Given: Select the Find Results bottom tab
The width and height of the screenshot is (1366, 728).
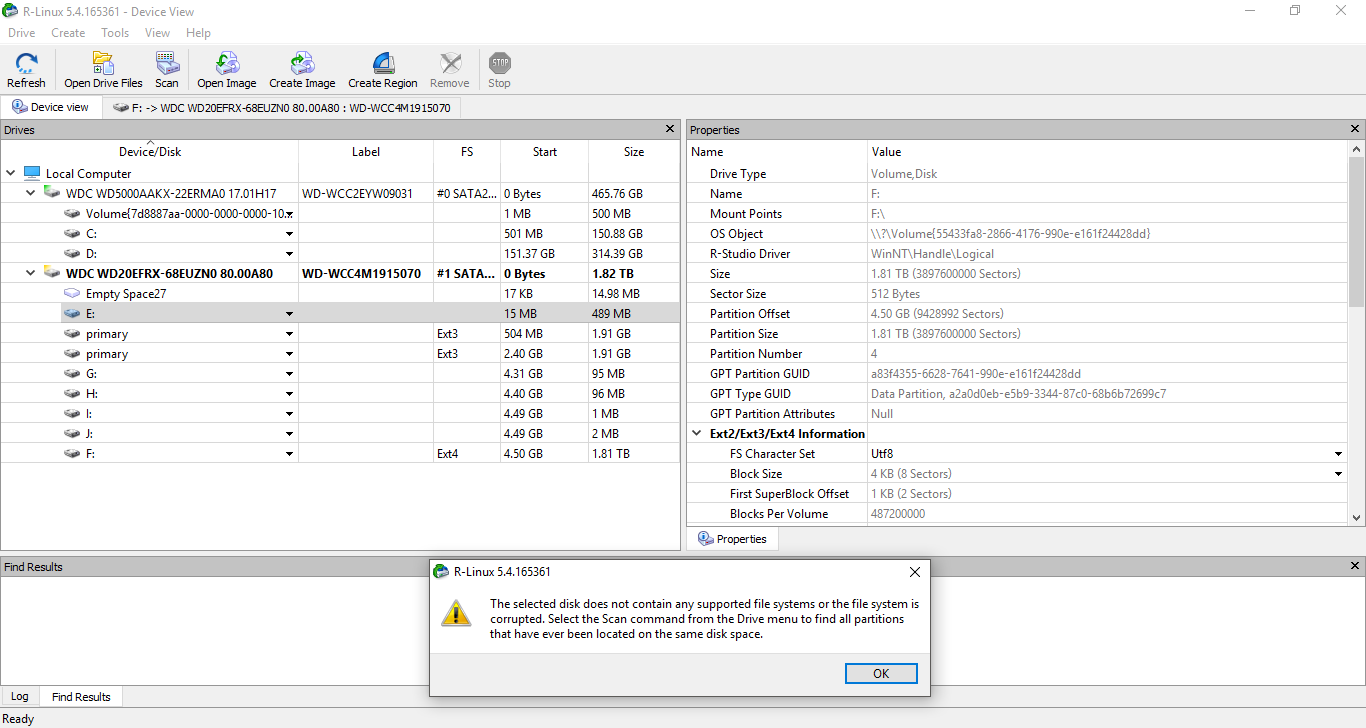Looking at the screenshot, I should [x=81, y=696].
